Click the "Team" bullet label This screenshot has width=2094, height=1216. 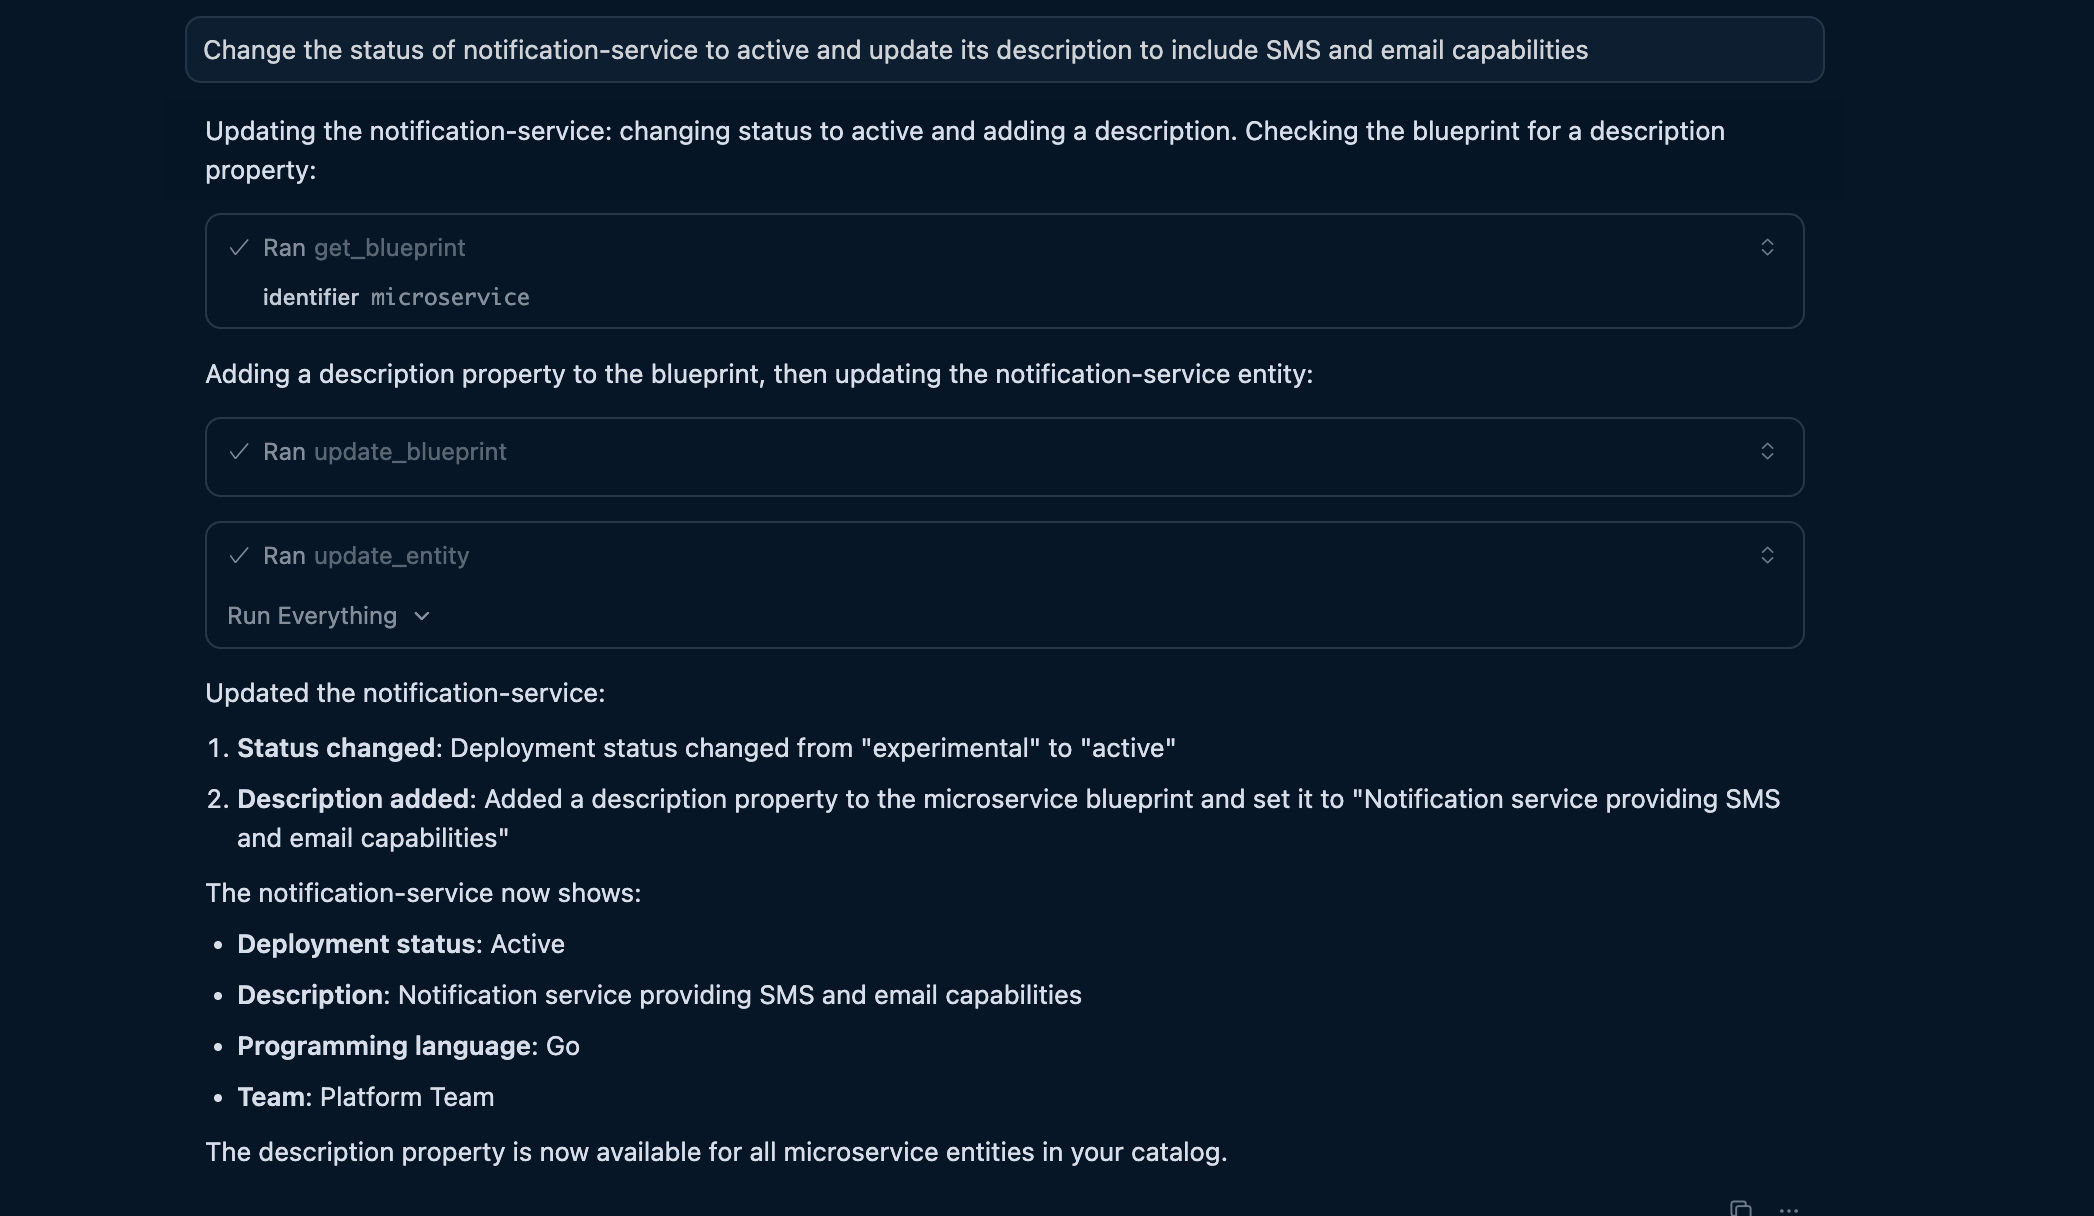pyautogui.click(x=271, y=1097)
